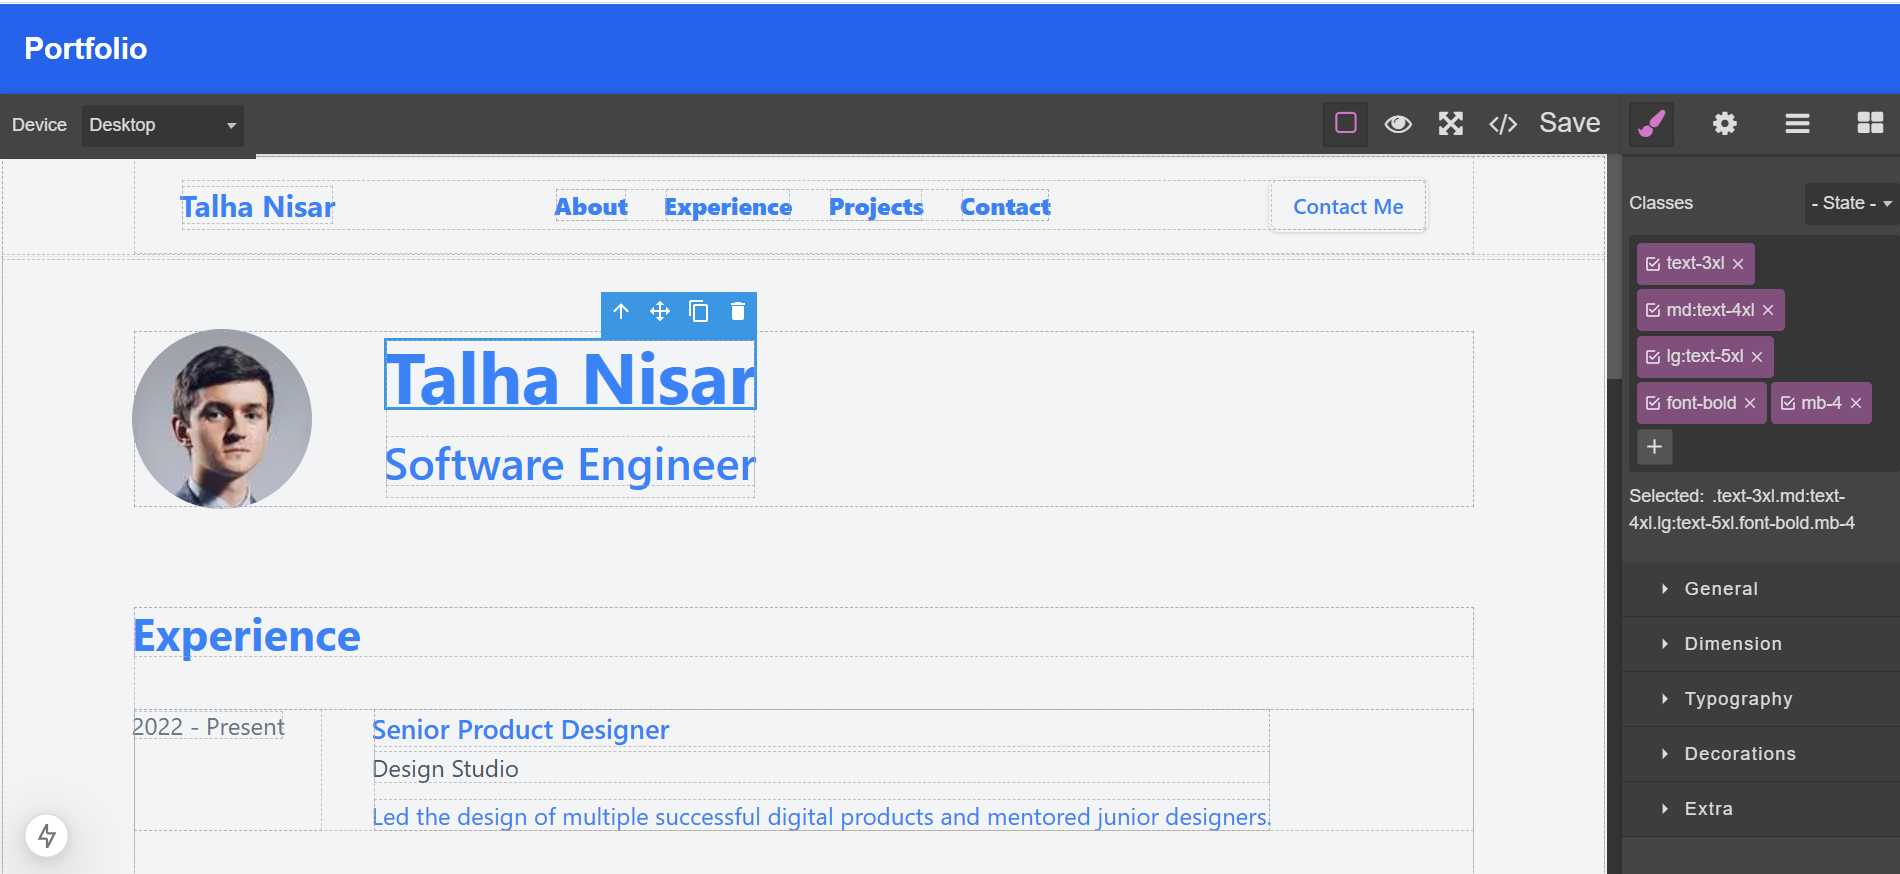Open the State dropdown
Screen dimensions: 1900x874
pos(1851,203)
